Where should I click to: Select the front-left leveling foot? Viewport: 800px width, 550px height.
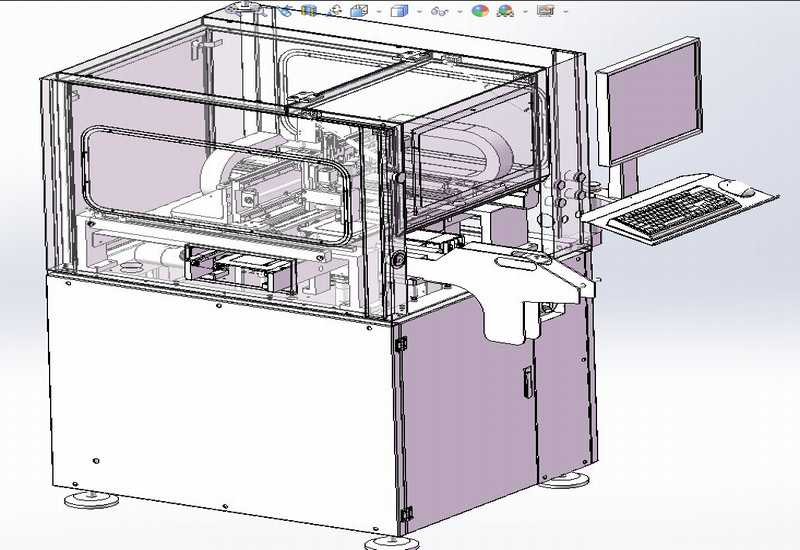click(x=86, y=497)
